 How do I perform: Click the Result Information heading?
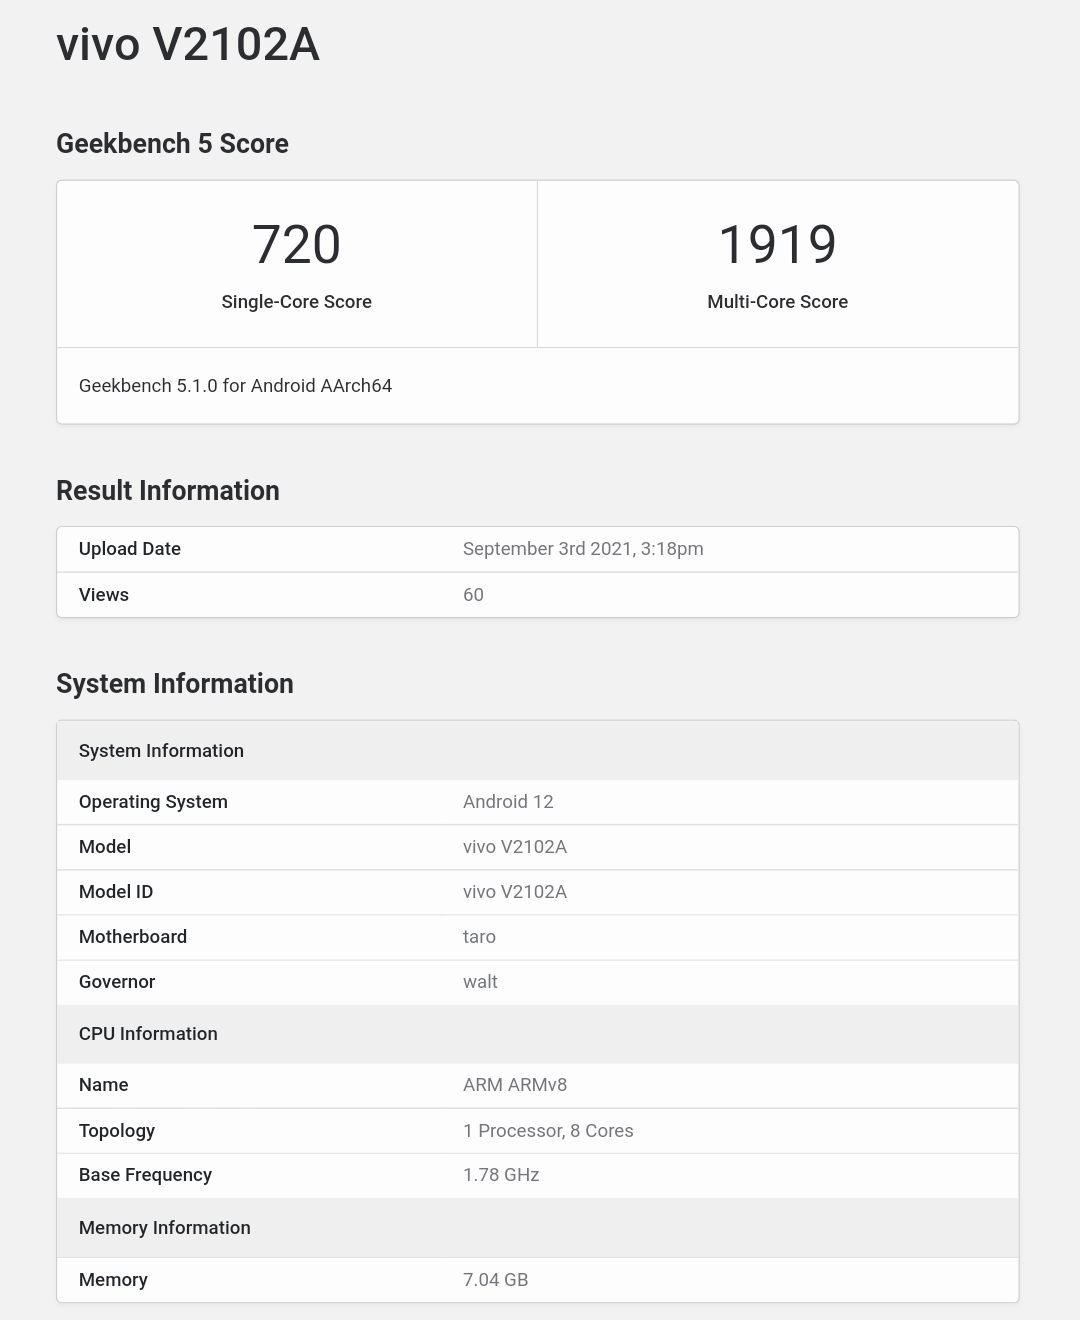click(168, 491)
